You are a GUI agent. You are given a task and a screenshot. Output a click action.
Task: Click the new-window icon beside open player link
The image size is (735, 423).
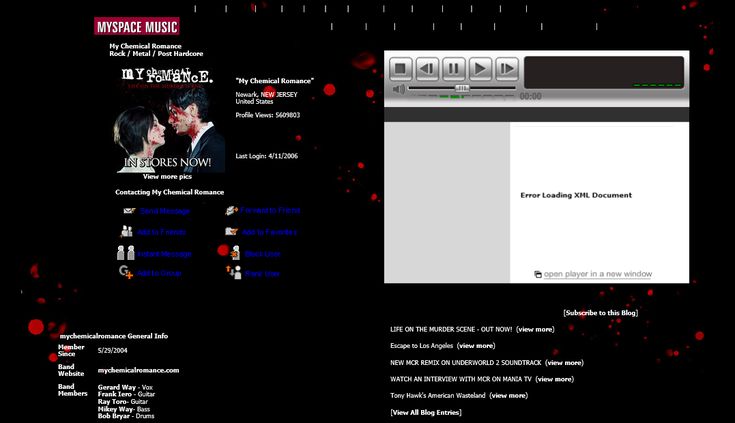(x=538, y=274)
